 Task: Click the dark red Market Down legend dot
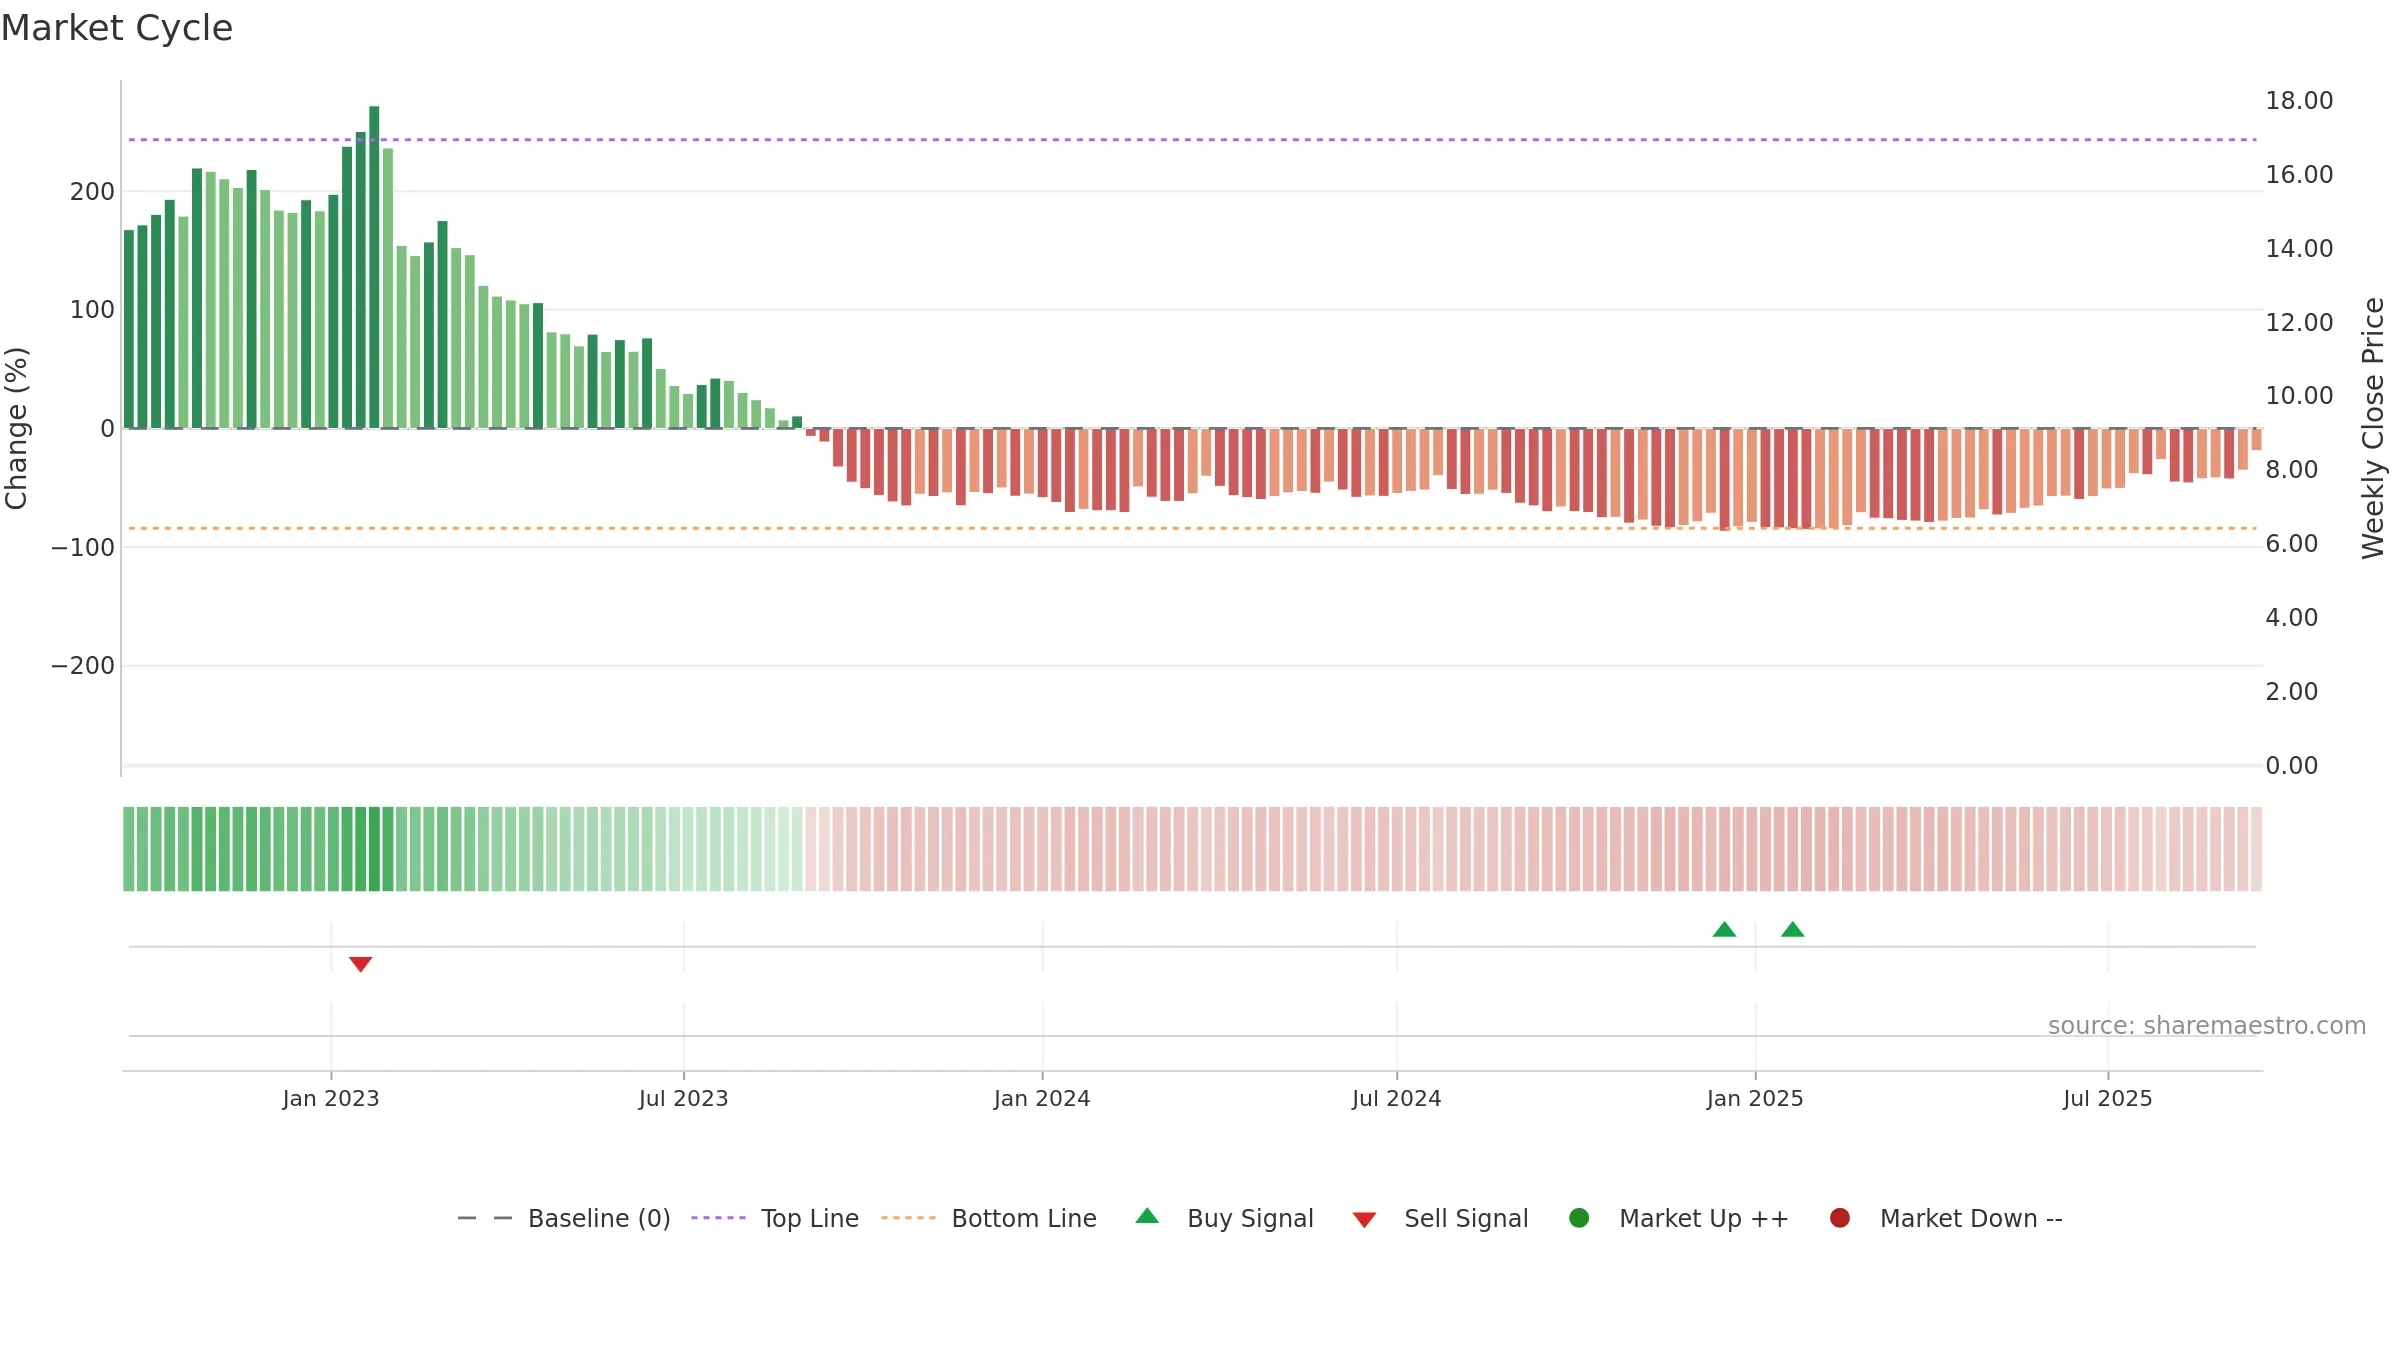1840,1218
